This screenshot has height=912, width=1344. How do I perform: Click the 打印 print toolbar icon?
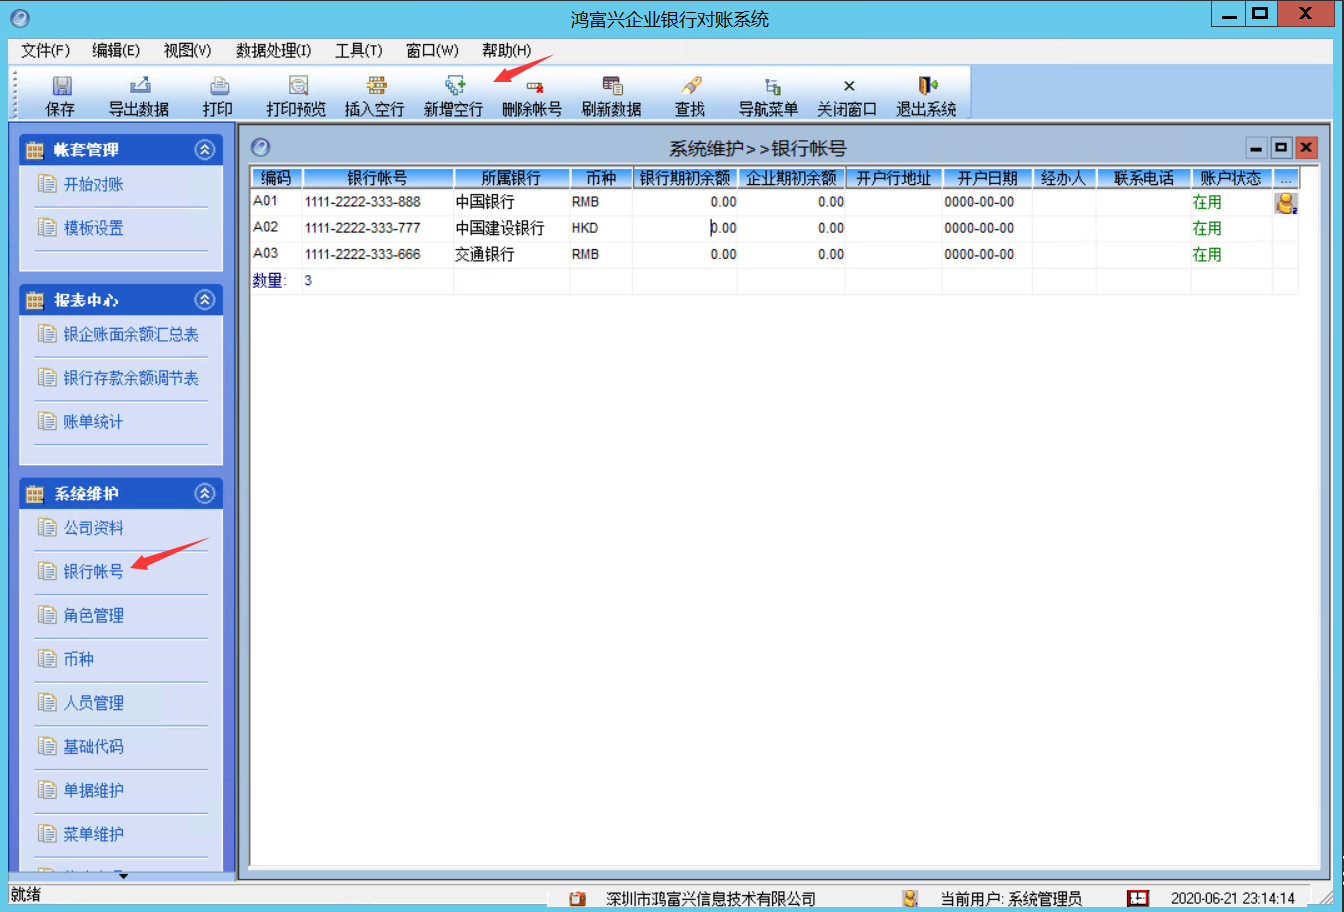218,86
